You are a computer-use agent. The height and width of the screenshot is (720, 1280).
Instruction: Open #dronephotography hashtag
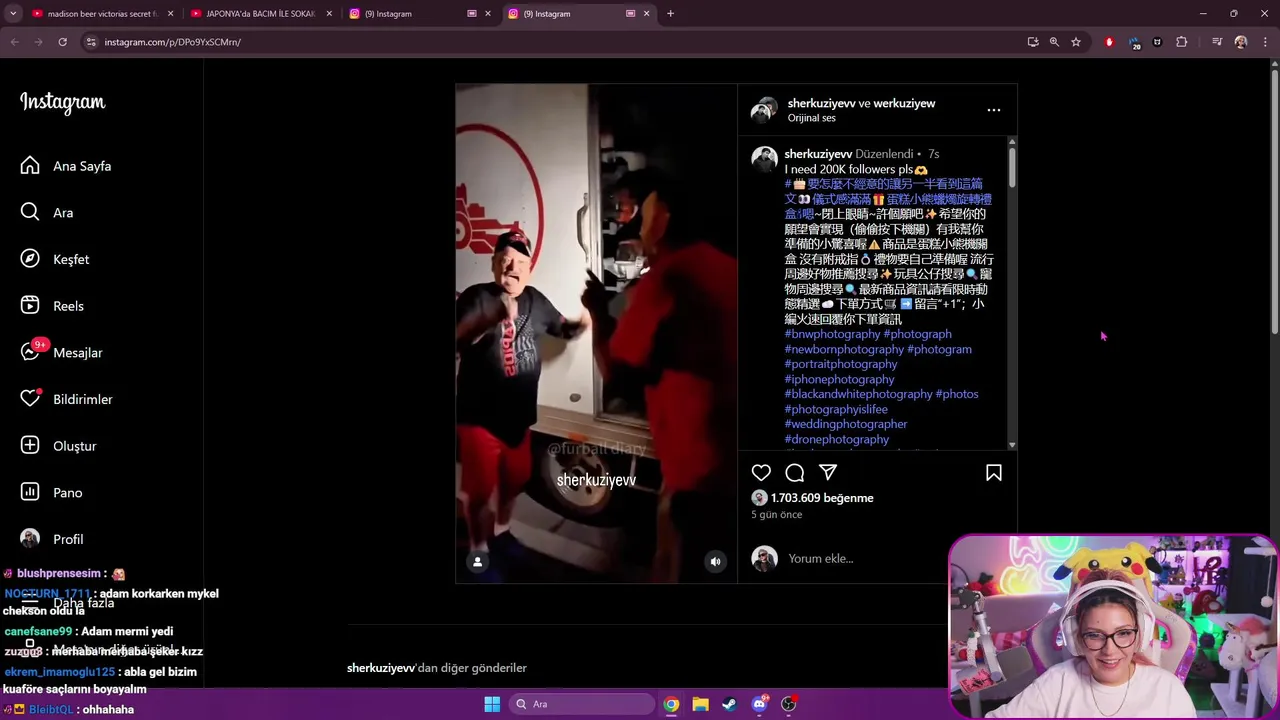pos(837,439)
